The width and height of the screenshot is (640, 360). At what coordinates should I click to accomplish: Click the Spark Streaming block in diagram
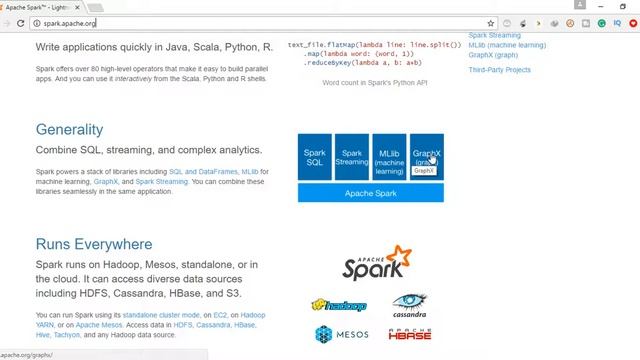coord(352,157)
